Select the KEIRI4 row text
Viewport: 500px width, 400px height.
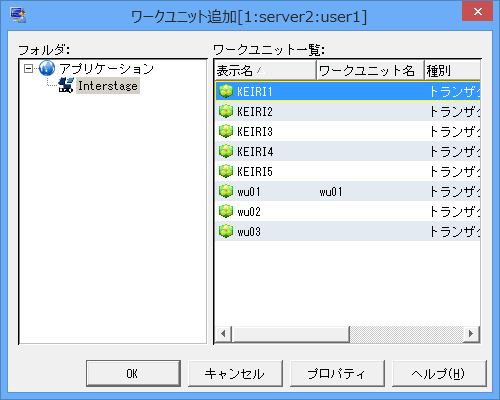[255, 152]
